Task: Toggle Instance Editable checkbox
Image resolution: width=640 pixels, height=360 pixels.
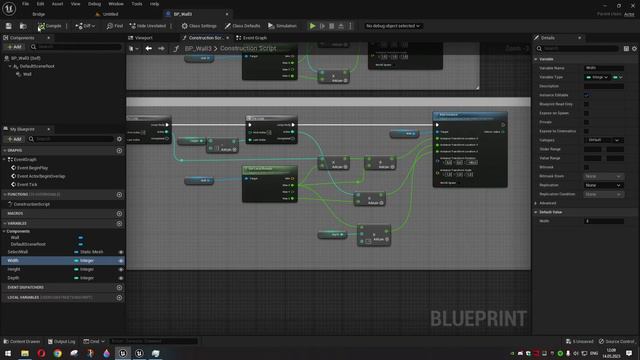Action: pos(587,95)
